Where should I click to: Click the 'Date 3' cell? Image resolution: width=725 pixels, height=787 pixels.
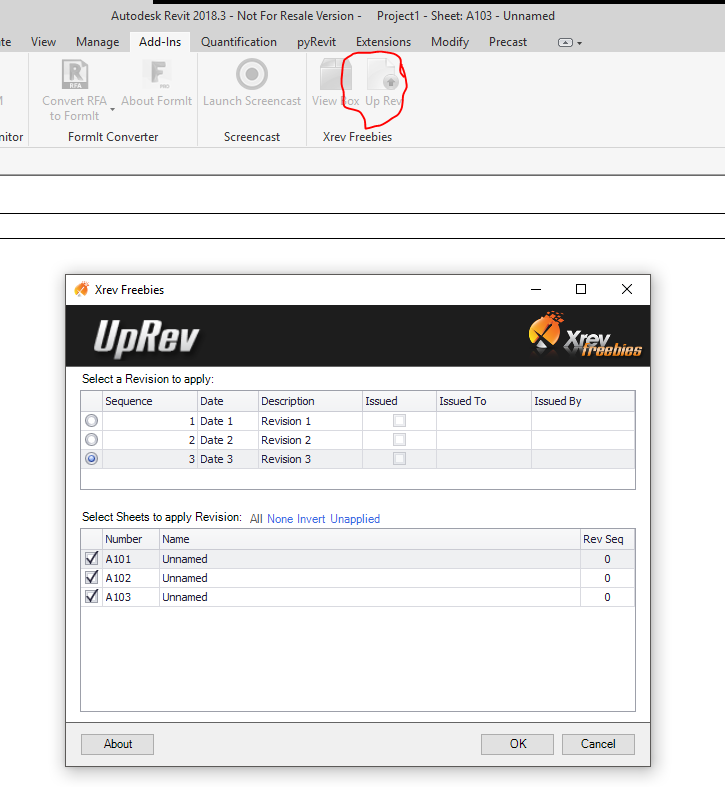point(227,459)
